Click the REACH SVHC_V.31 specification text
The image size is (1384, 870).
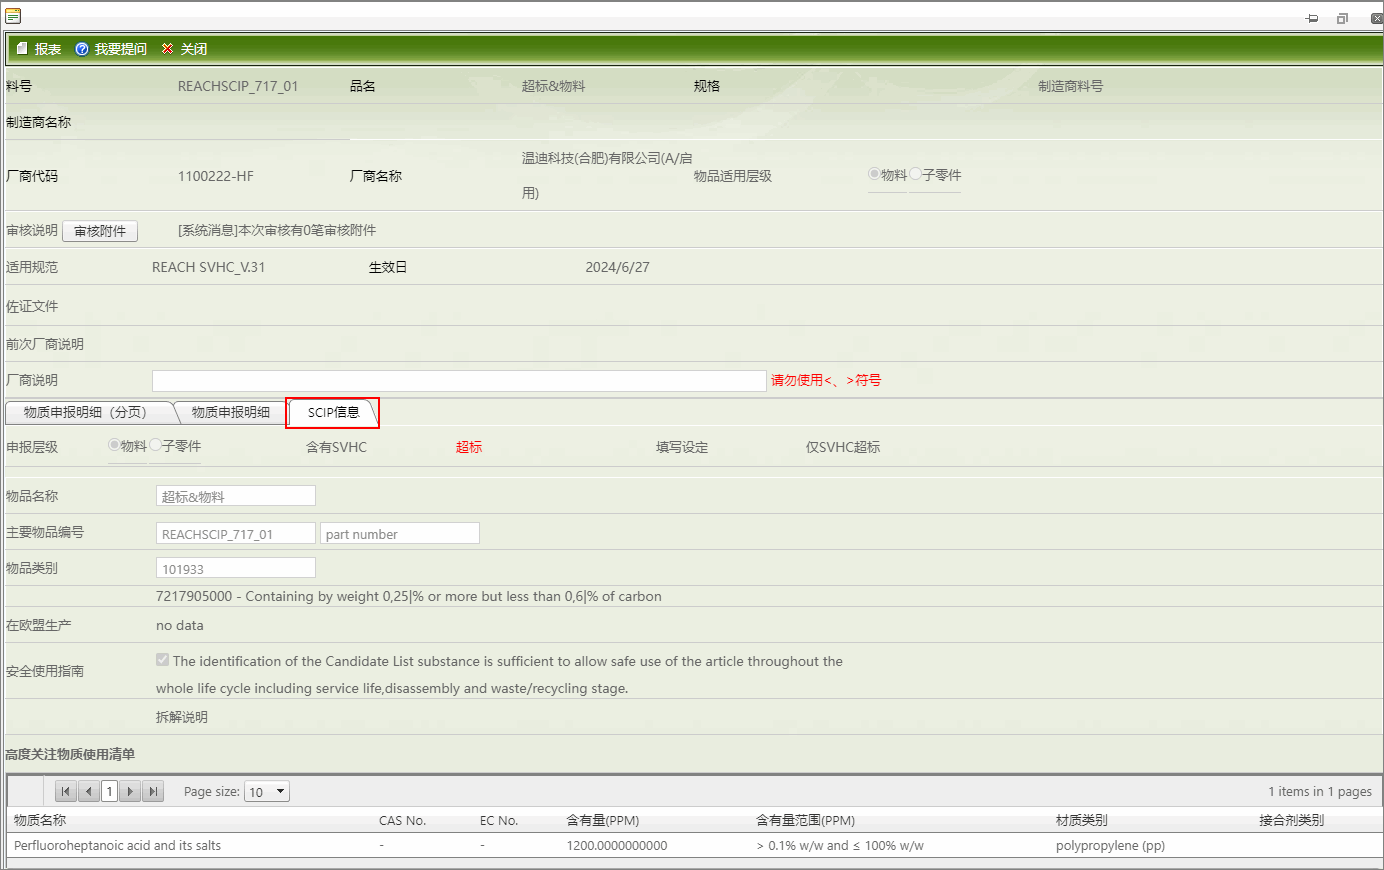(x=209, y=267)
